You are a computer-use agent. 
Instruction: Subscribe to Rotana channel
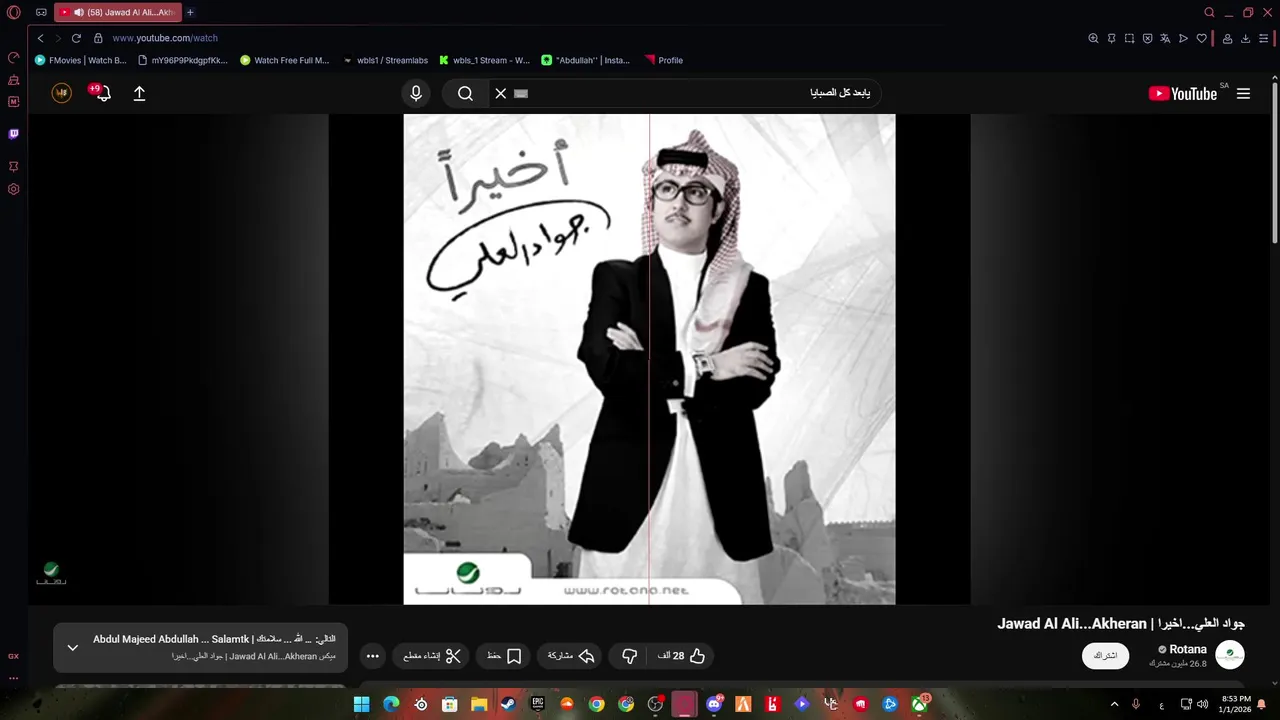[1105, 656]
